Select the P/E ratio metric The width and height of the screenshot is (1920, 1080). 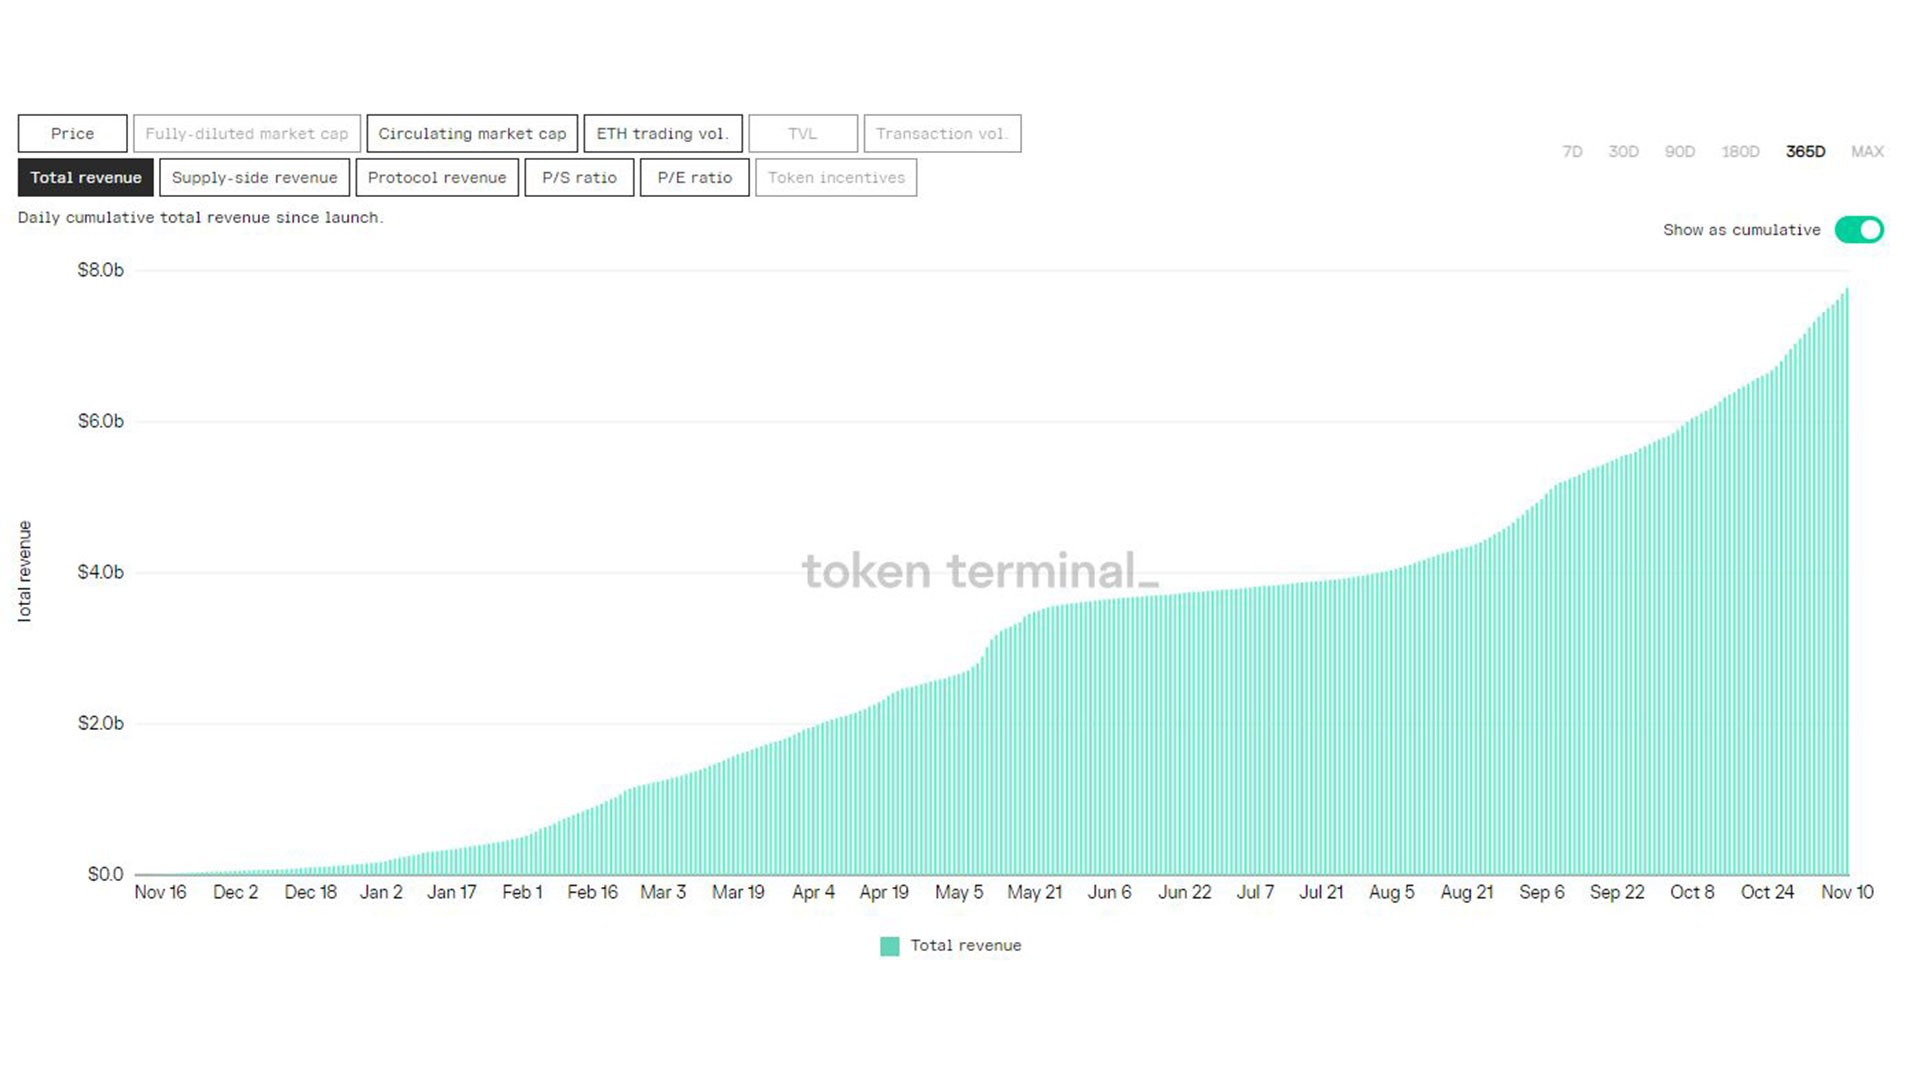pyautogui.click(x=694, y=178)
